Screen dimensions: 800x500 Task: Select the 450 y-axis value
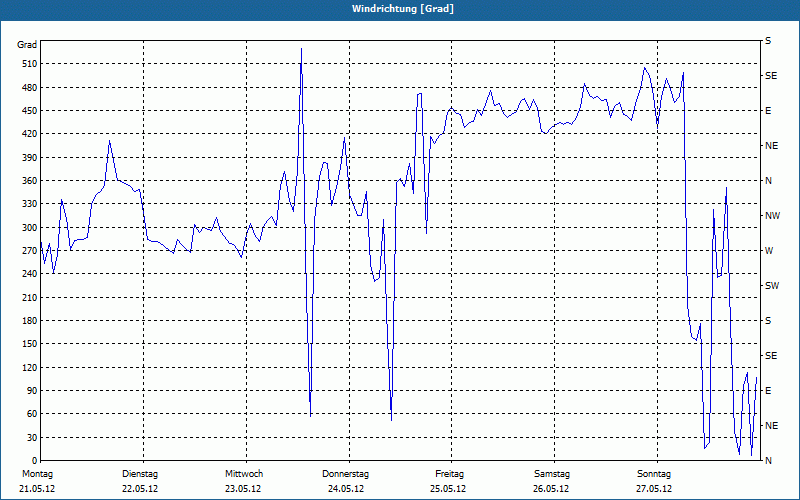[30, 111]
